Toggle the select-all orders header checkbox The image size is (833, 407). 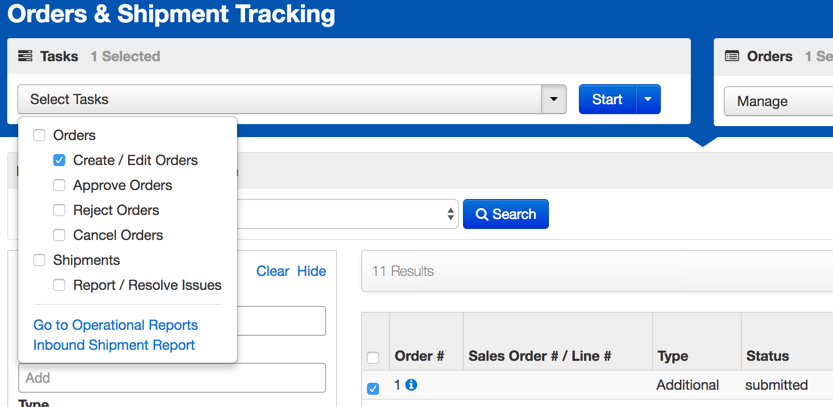tap(373, 357)
